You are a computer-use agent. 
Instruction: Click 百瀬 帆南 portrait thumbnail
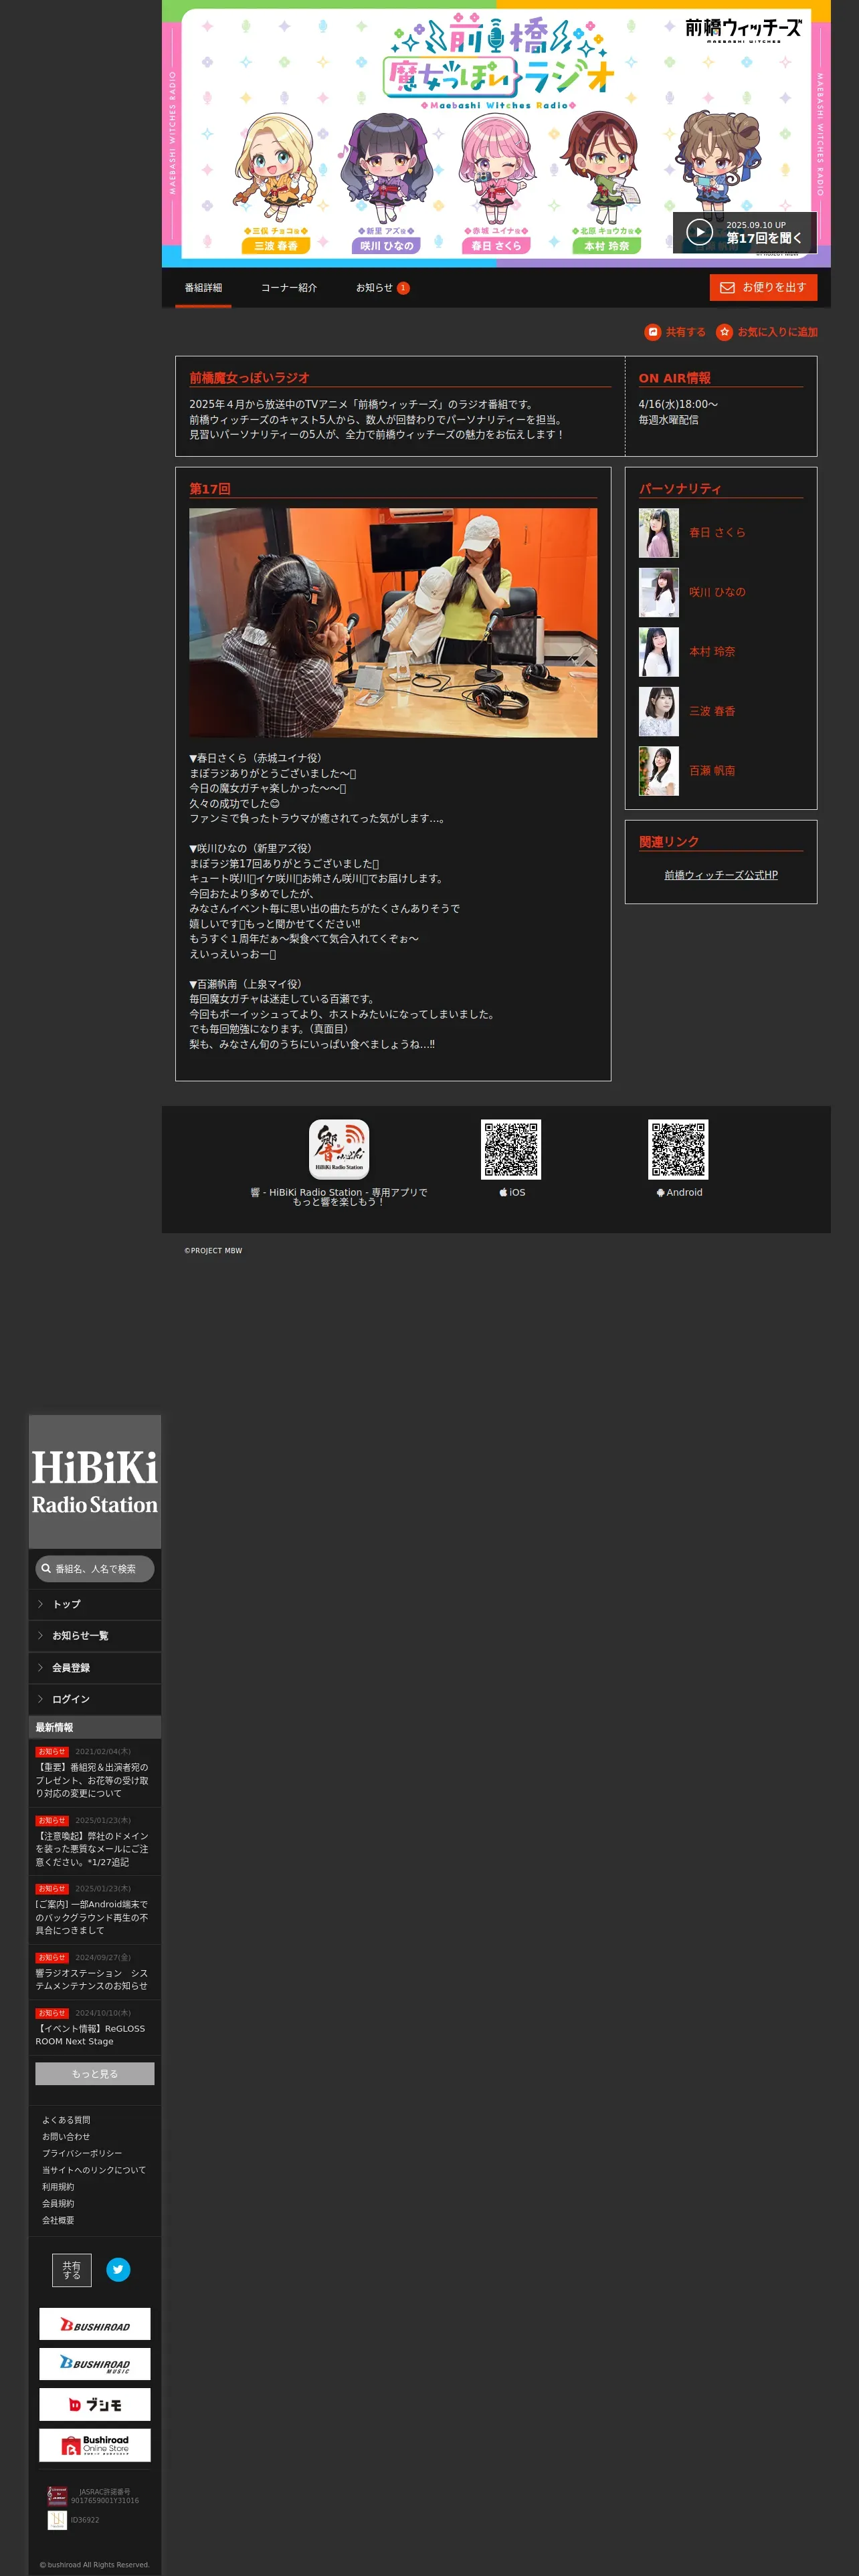659,771
